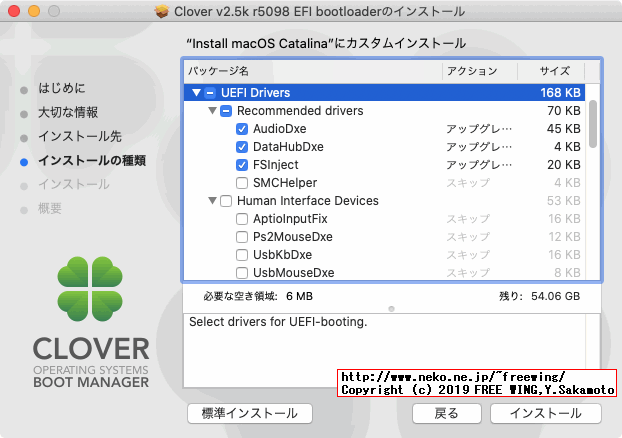Select the FSInject row label
The width and height of the screenshot is (622, 438).
276,165
